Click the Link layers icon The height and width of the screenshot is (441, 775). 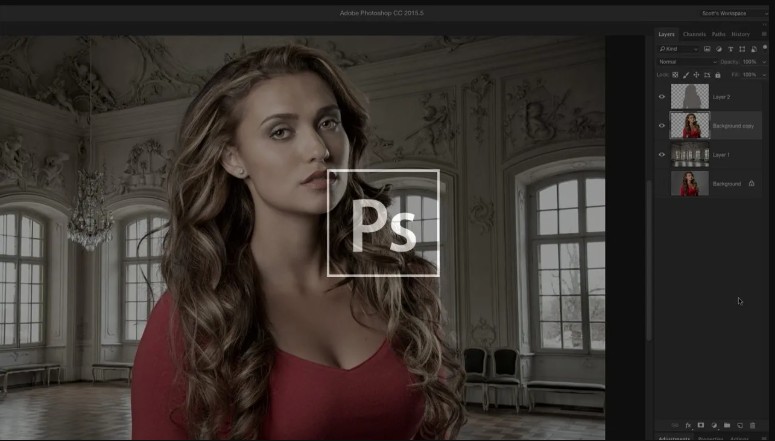(675, 425)
